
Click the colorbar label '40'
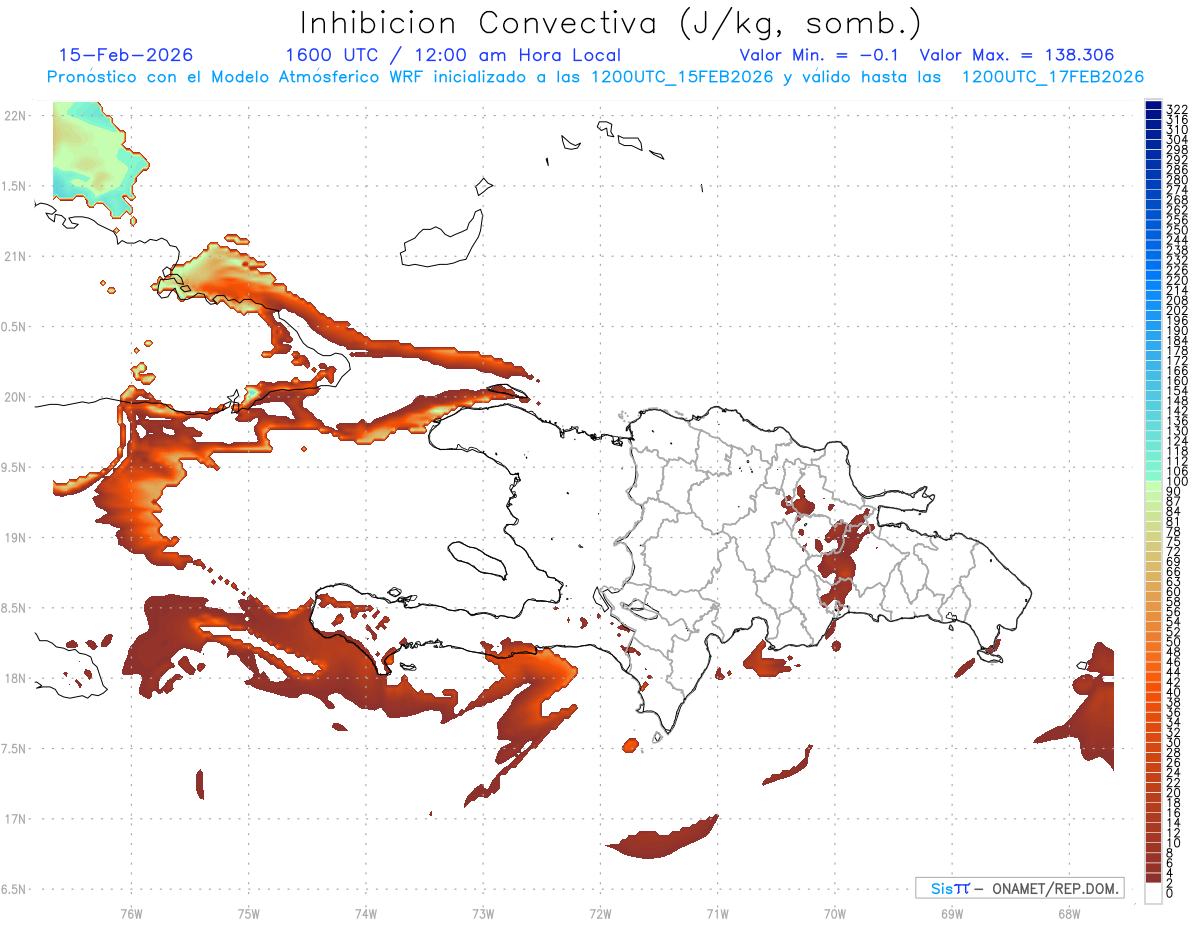[x=1173, y=692]
